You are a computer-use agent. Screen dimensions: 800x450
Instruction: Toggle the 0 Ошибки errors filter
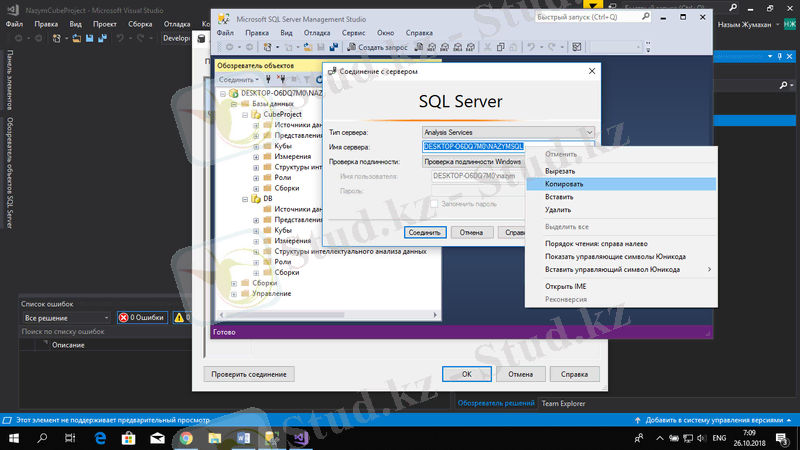click(143, 317)
